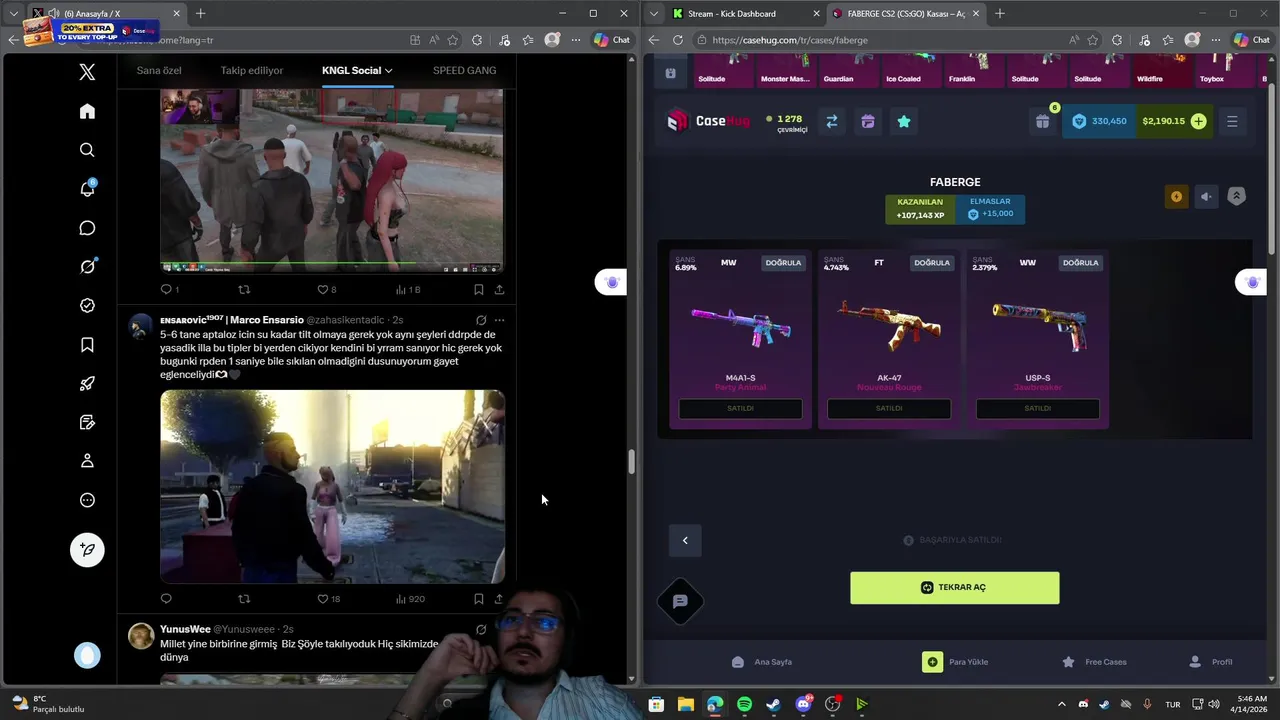Toggle sound with the CaseHug speaker button
The height and width of the screenshot is (720, 1280).
(x=1206, y=196)
